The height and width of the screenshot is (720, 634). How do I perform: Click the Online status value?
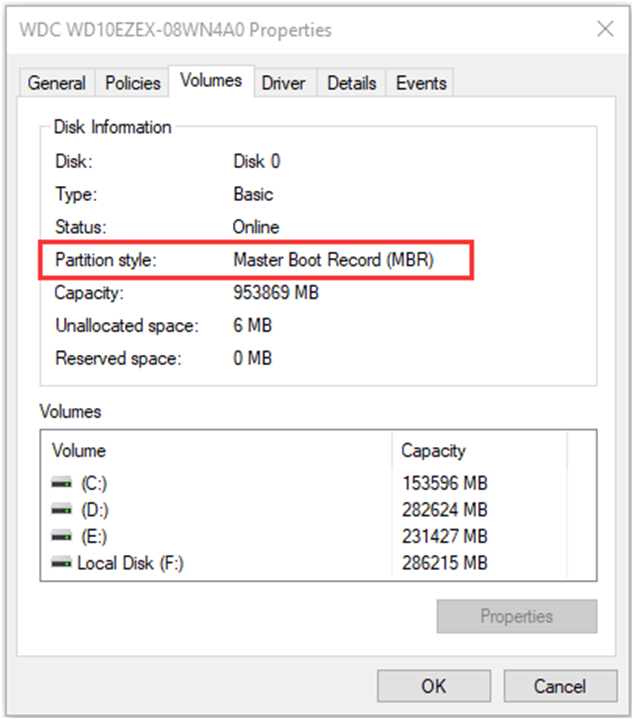(256, 227)
